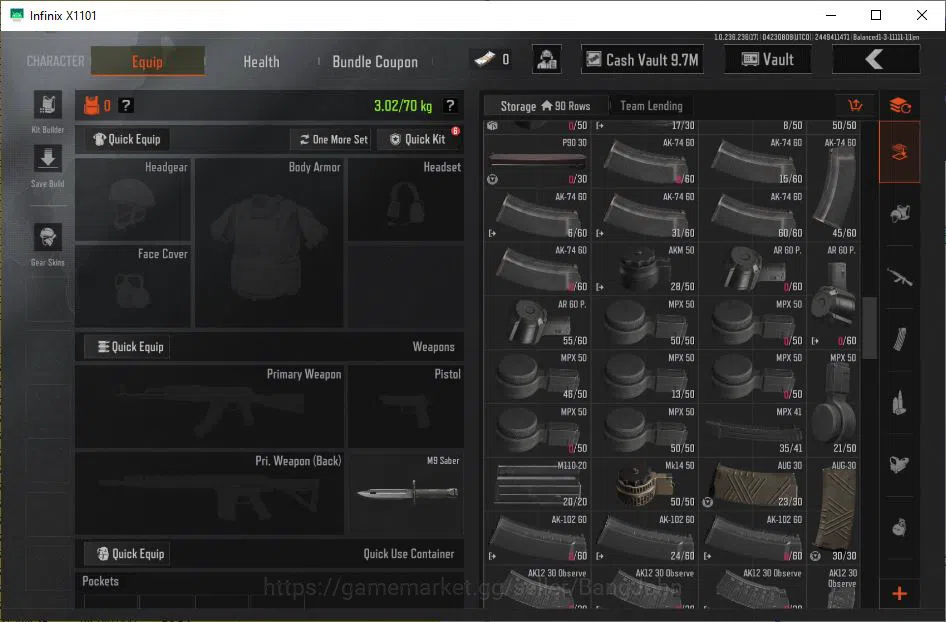Select the all-items storage filter icon
Image resolution: width=946 pixels, height=622 pixels.
click(x=900, y=152)
